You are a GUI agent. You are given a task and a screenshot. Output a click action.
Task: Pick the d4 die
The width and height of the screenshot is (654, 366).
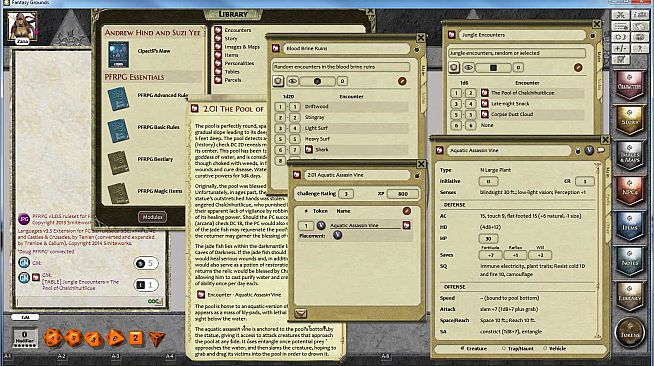point(157,338)
